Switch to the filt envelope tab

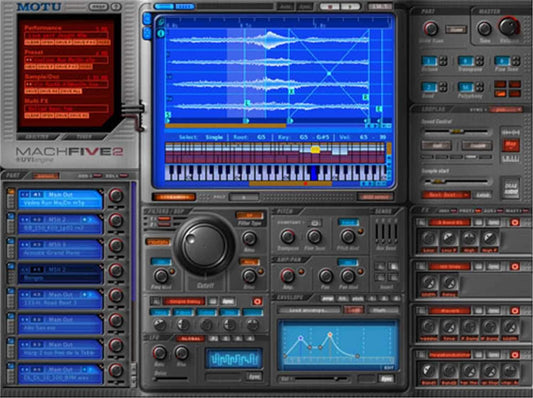[343, 299]
